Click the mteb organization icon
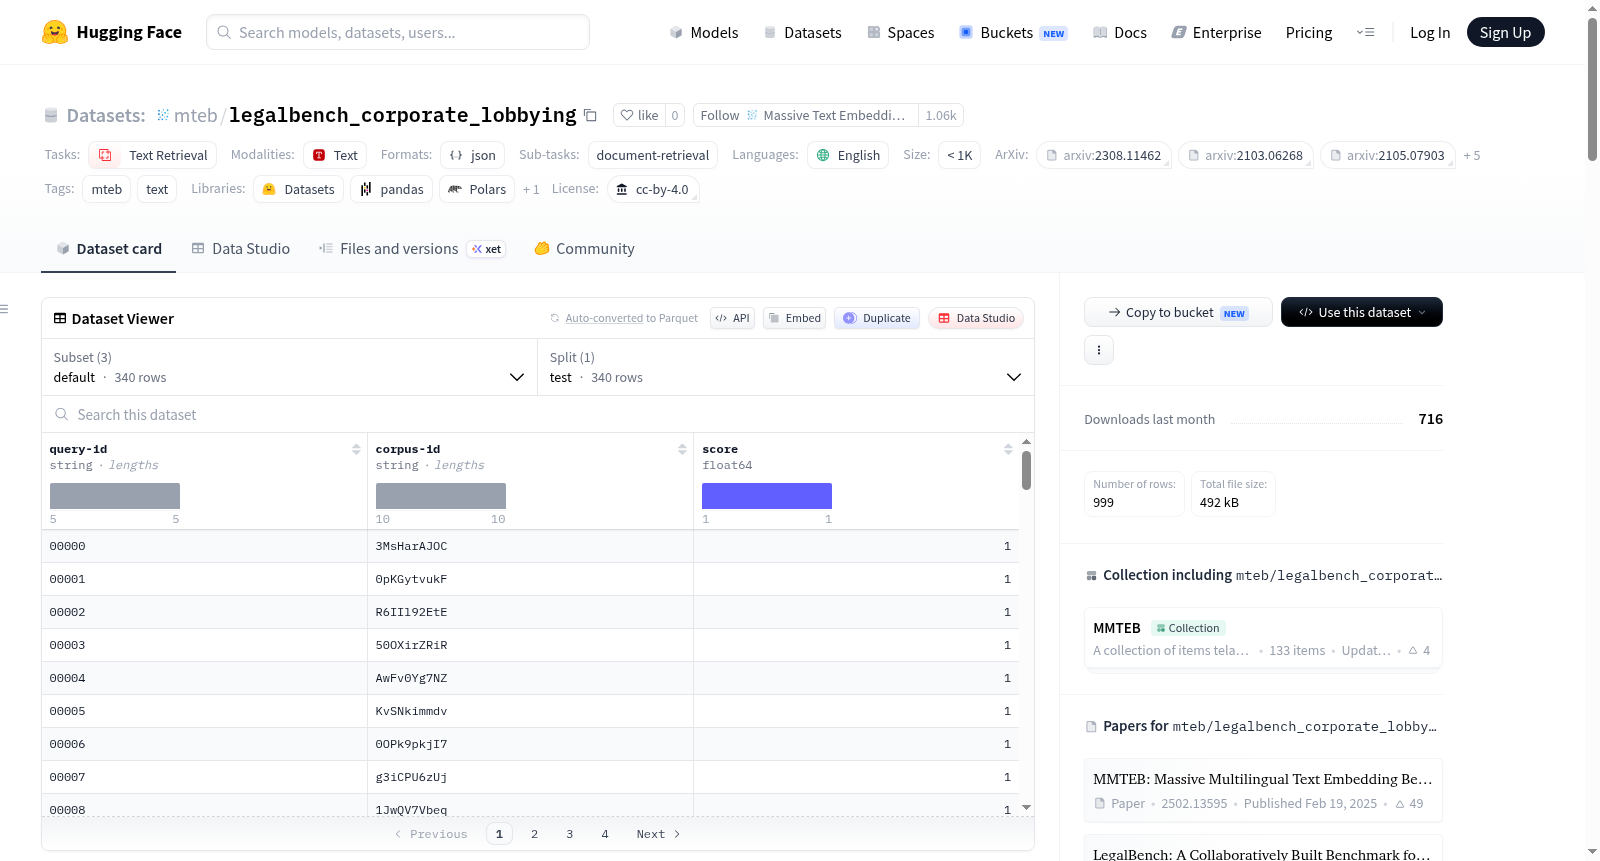This screenshot has height=861, width=1600. 163,115
